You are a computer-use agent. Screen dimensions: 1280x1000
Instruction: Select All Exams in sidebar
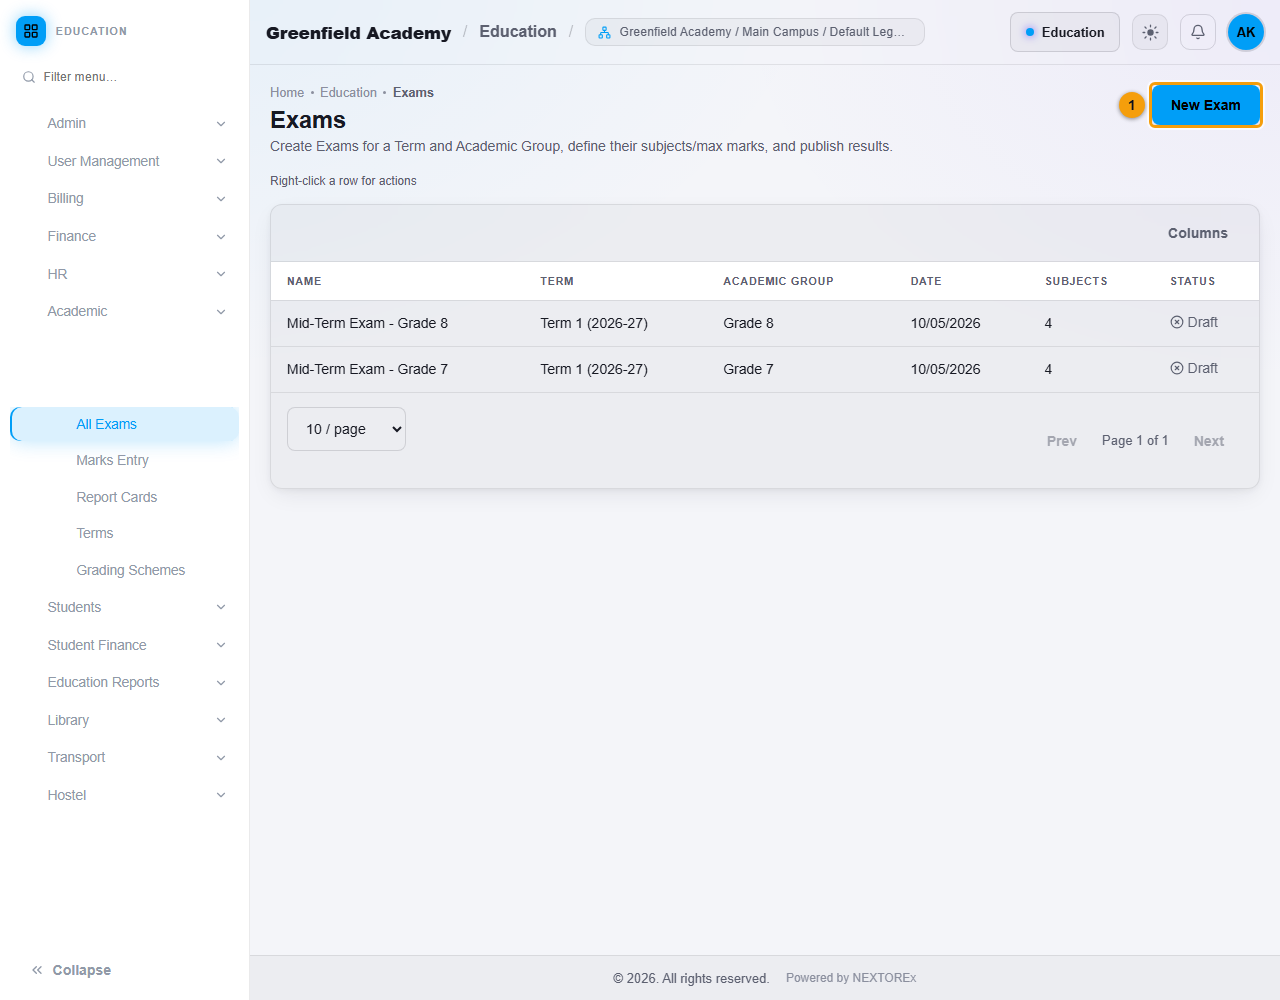coord(125,424)
